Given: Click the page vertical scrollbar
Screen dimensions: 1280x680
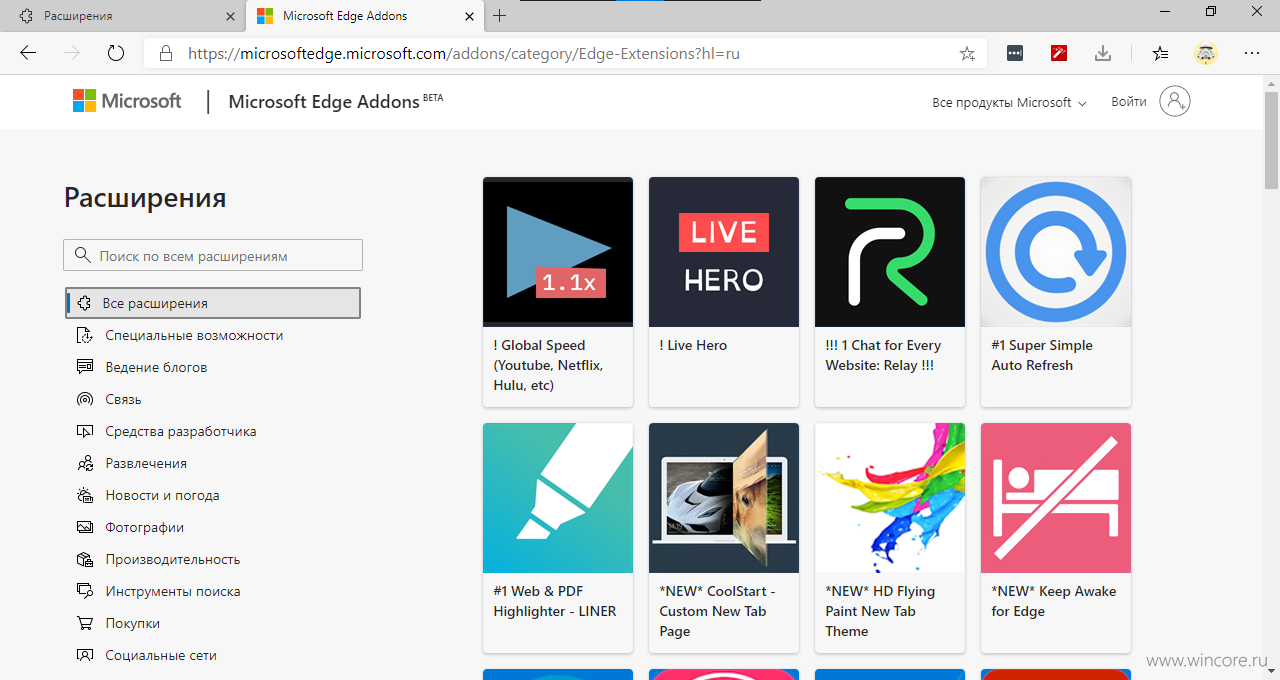Looking at the screenshot, I should (1271, 140).
